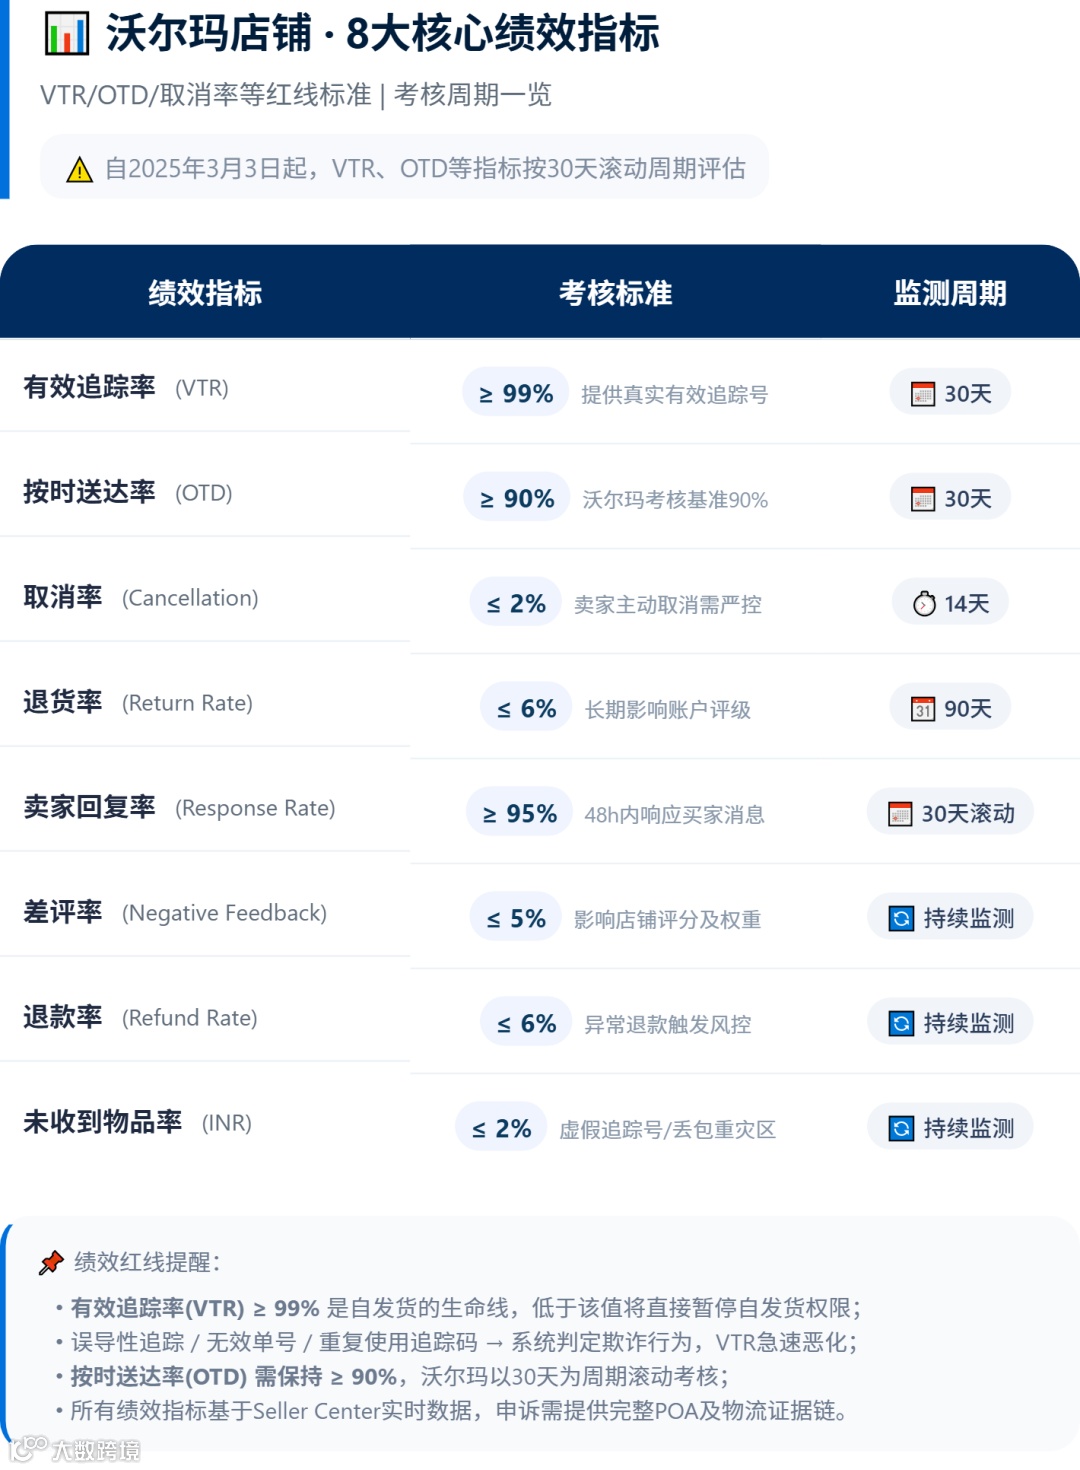Click the ≤ 5% negative feedback badge
The image size is (1080, 1470).
click(516, 918)
